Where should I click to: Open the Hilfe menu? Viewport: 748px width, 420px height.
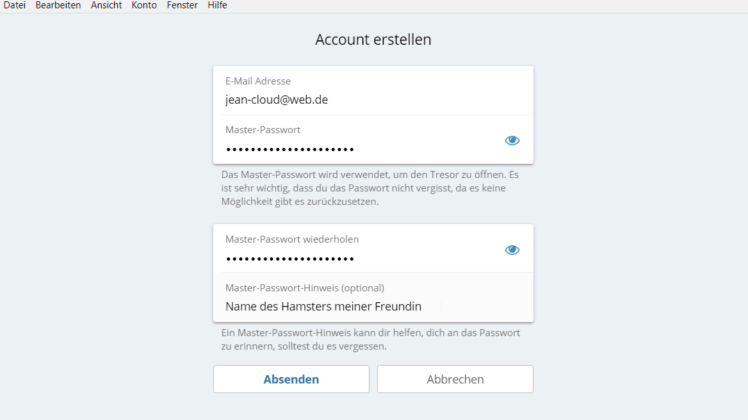point(217,5)
